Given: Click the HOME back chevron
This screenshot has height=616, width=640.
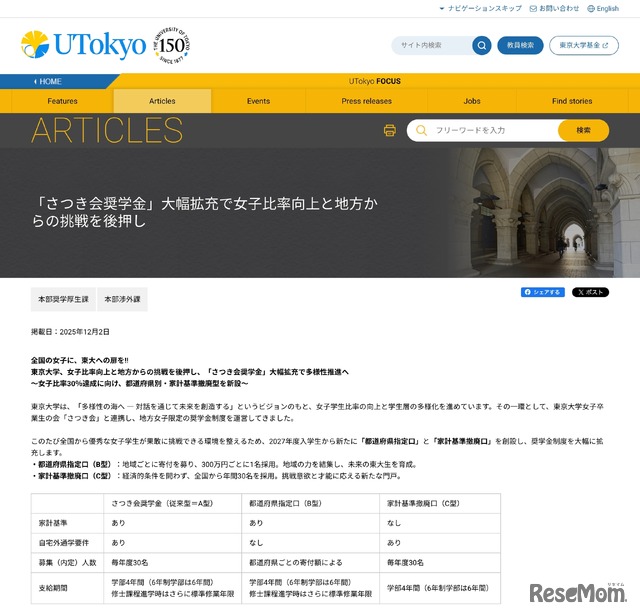Looking at the screenshot, I should [36, 82].
